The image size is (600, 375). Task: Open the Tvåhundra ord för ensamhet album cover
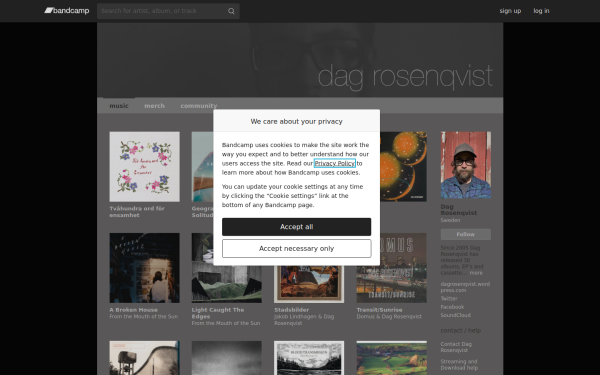(144, 167)
